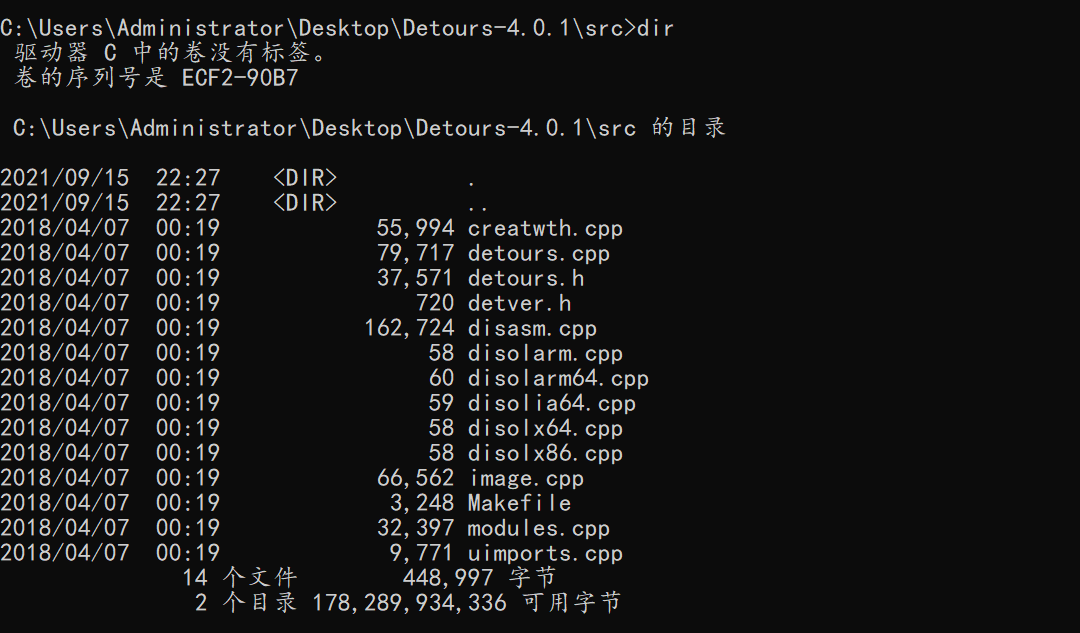Click file size 9,771
Image resolution: width=1080 pixels, height=633 pixels.
coord(422,553)
